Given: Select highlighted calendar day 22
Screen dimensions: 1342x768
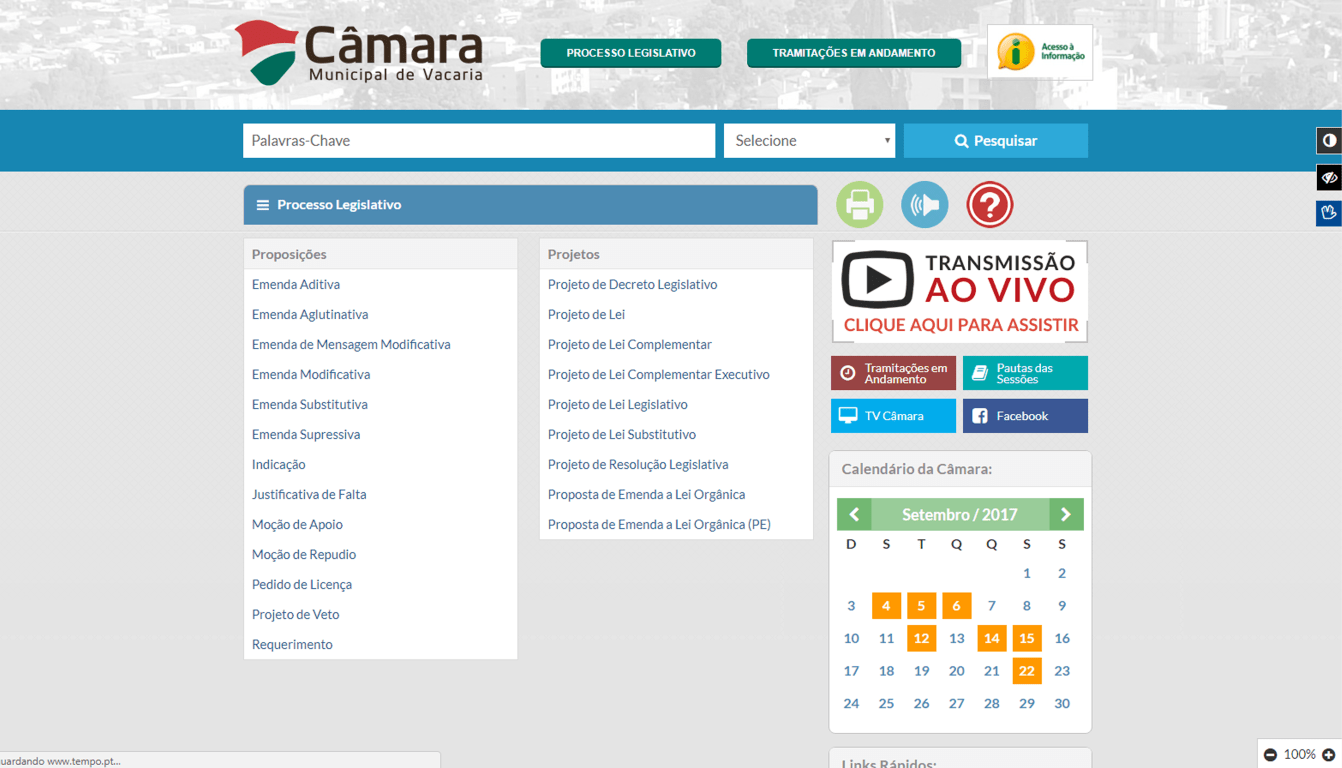Looking at the screenshot, I should (x=1026, y=671).
